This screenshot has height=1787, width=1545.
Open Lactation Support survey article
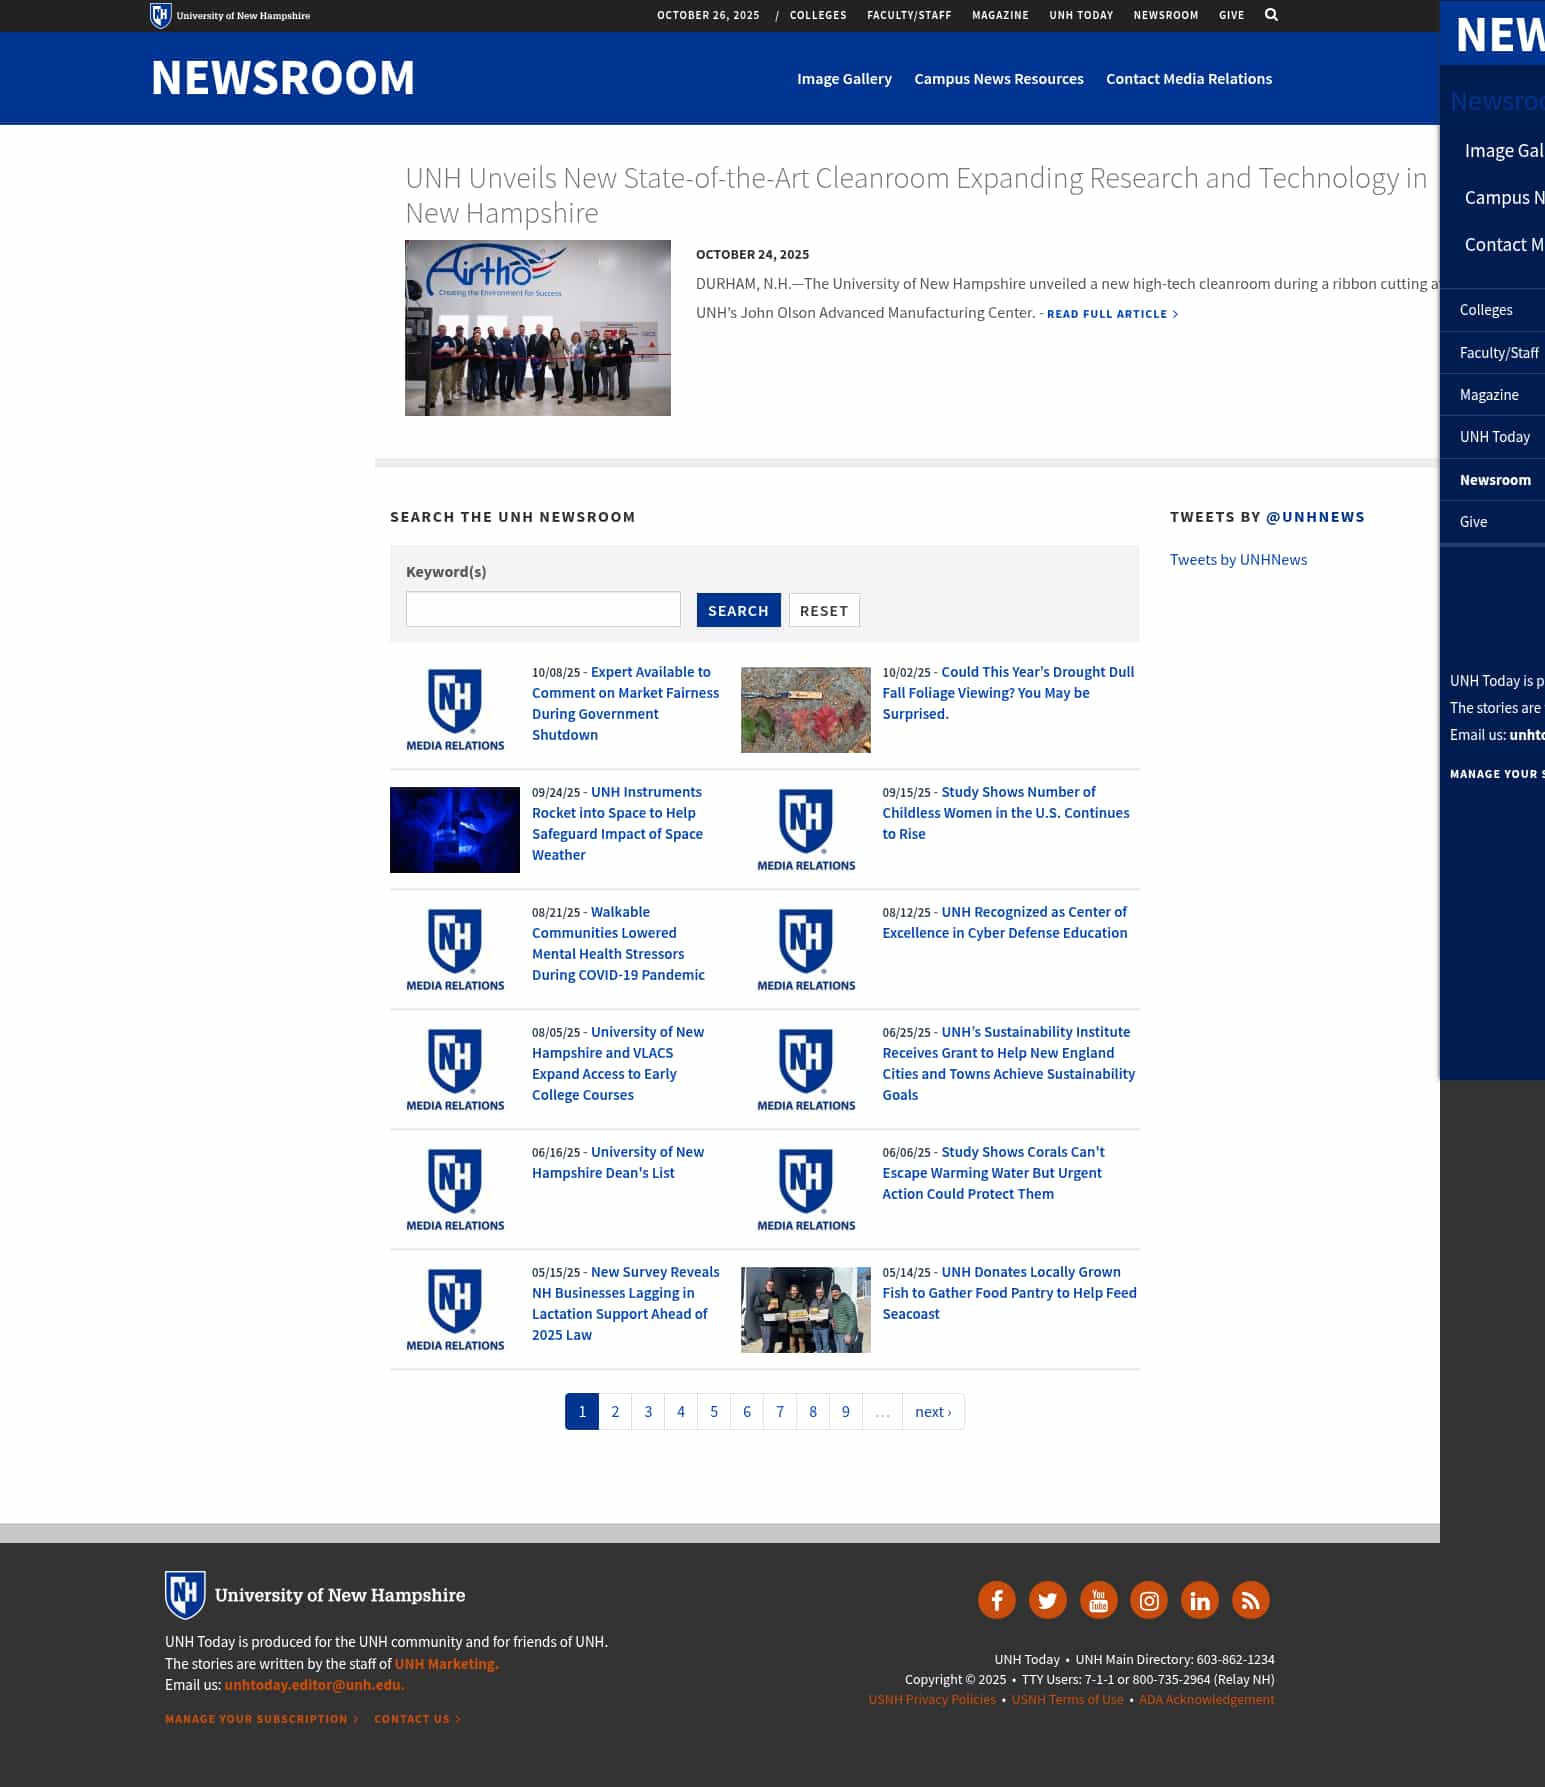(625, 1303)
